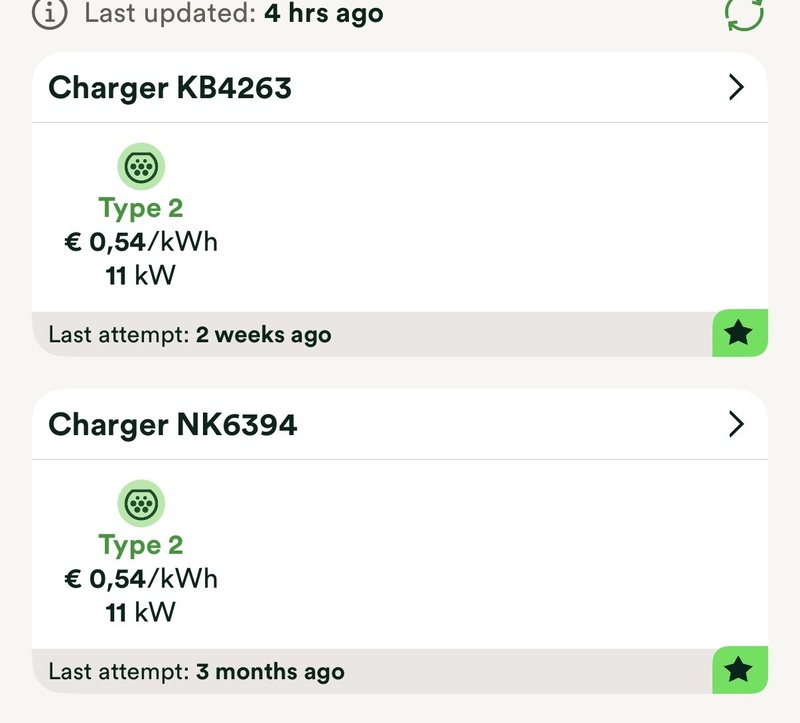Tap the bold '4 hrs ago' timestamp
Screen dimensions: 800x723
pos(323,14)
